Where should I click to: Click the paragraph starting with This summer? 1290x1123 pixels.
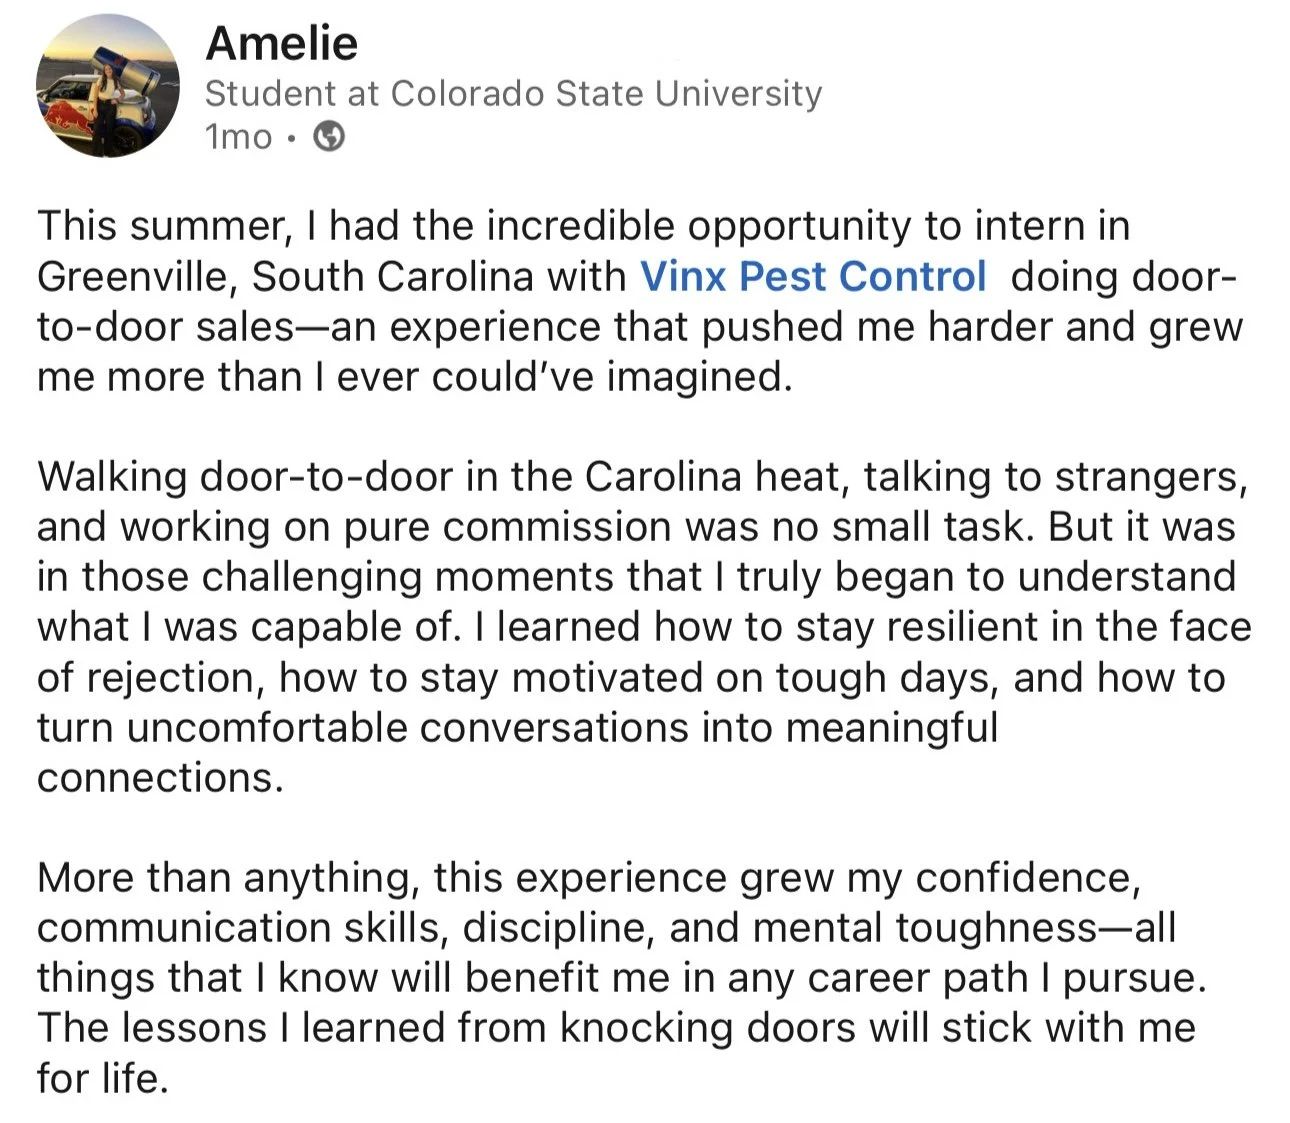(640, 301)
